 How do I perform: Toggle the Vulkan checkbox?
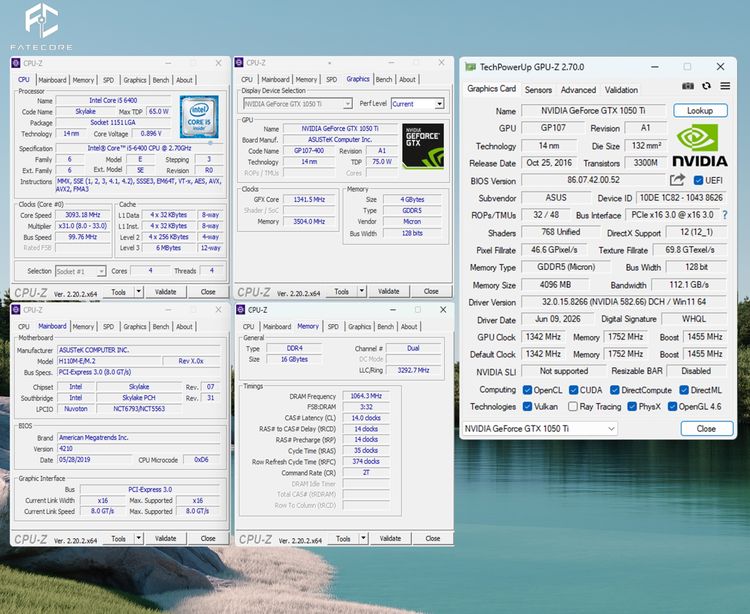coord(527,406)
